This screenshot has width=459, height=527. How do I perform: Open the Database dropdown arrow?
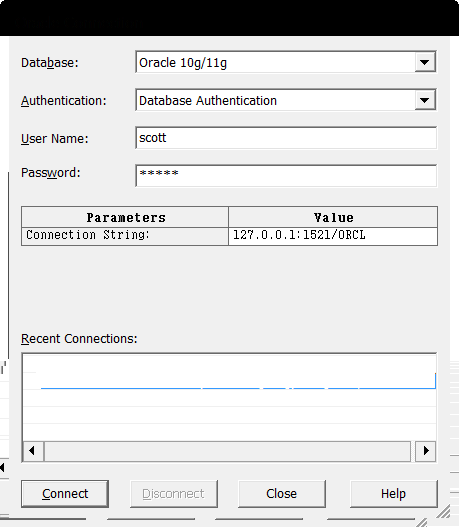pos(425,62)
